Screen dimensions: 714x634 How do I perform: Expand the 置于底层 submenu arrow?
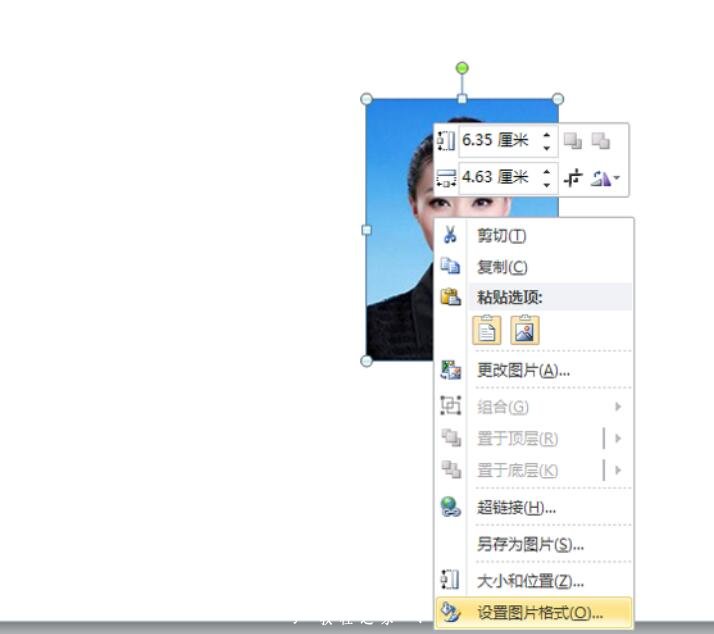[618, 470]
